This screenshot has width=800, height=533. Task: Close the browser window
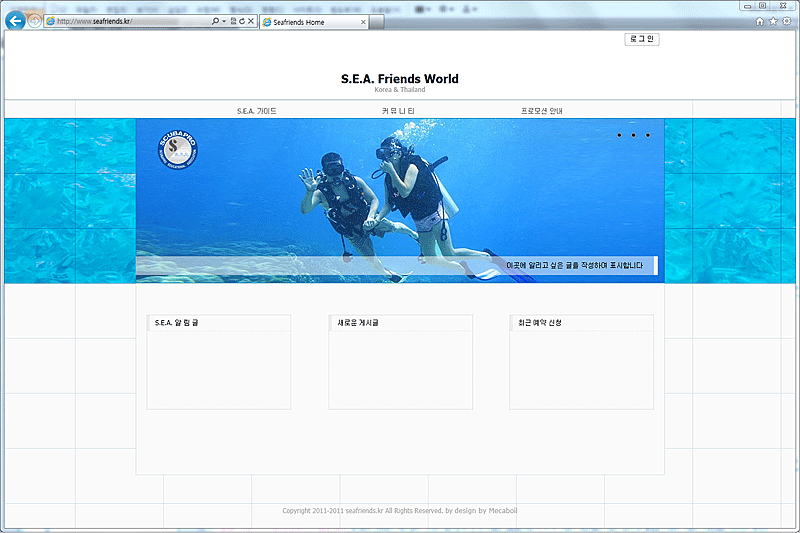point(783,6)
